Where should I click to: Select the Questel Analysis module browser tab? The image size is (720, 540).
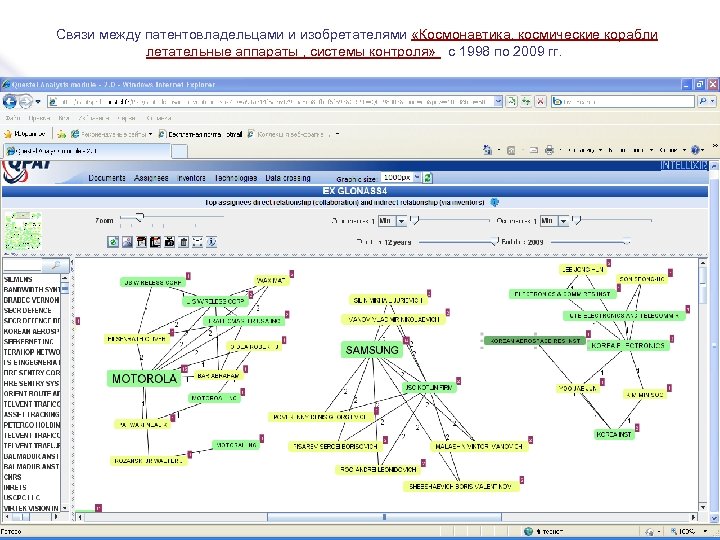point(86,151)
